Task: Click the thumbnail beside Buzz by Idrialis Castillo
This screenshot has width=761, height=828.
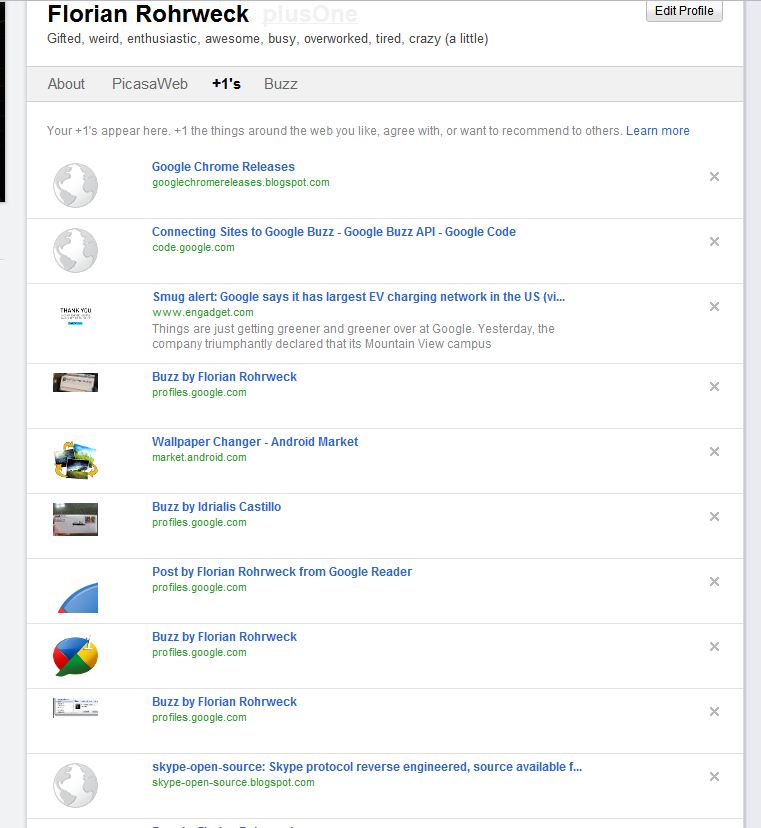Action: pyautogui.click(x=76, y=519)
